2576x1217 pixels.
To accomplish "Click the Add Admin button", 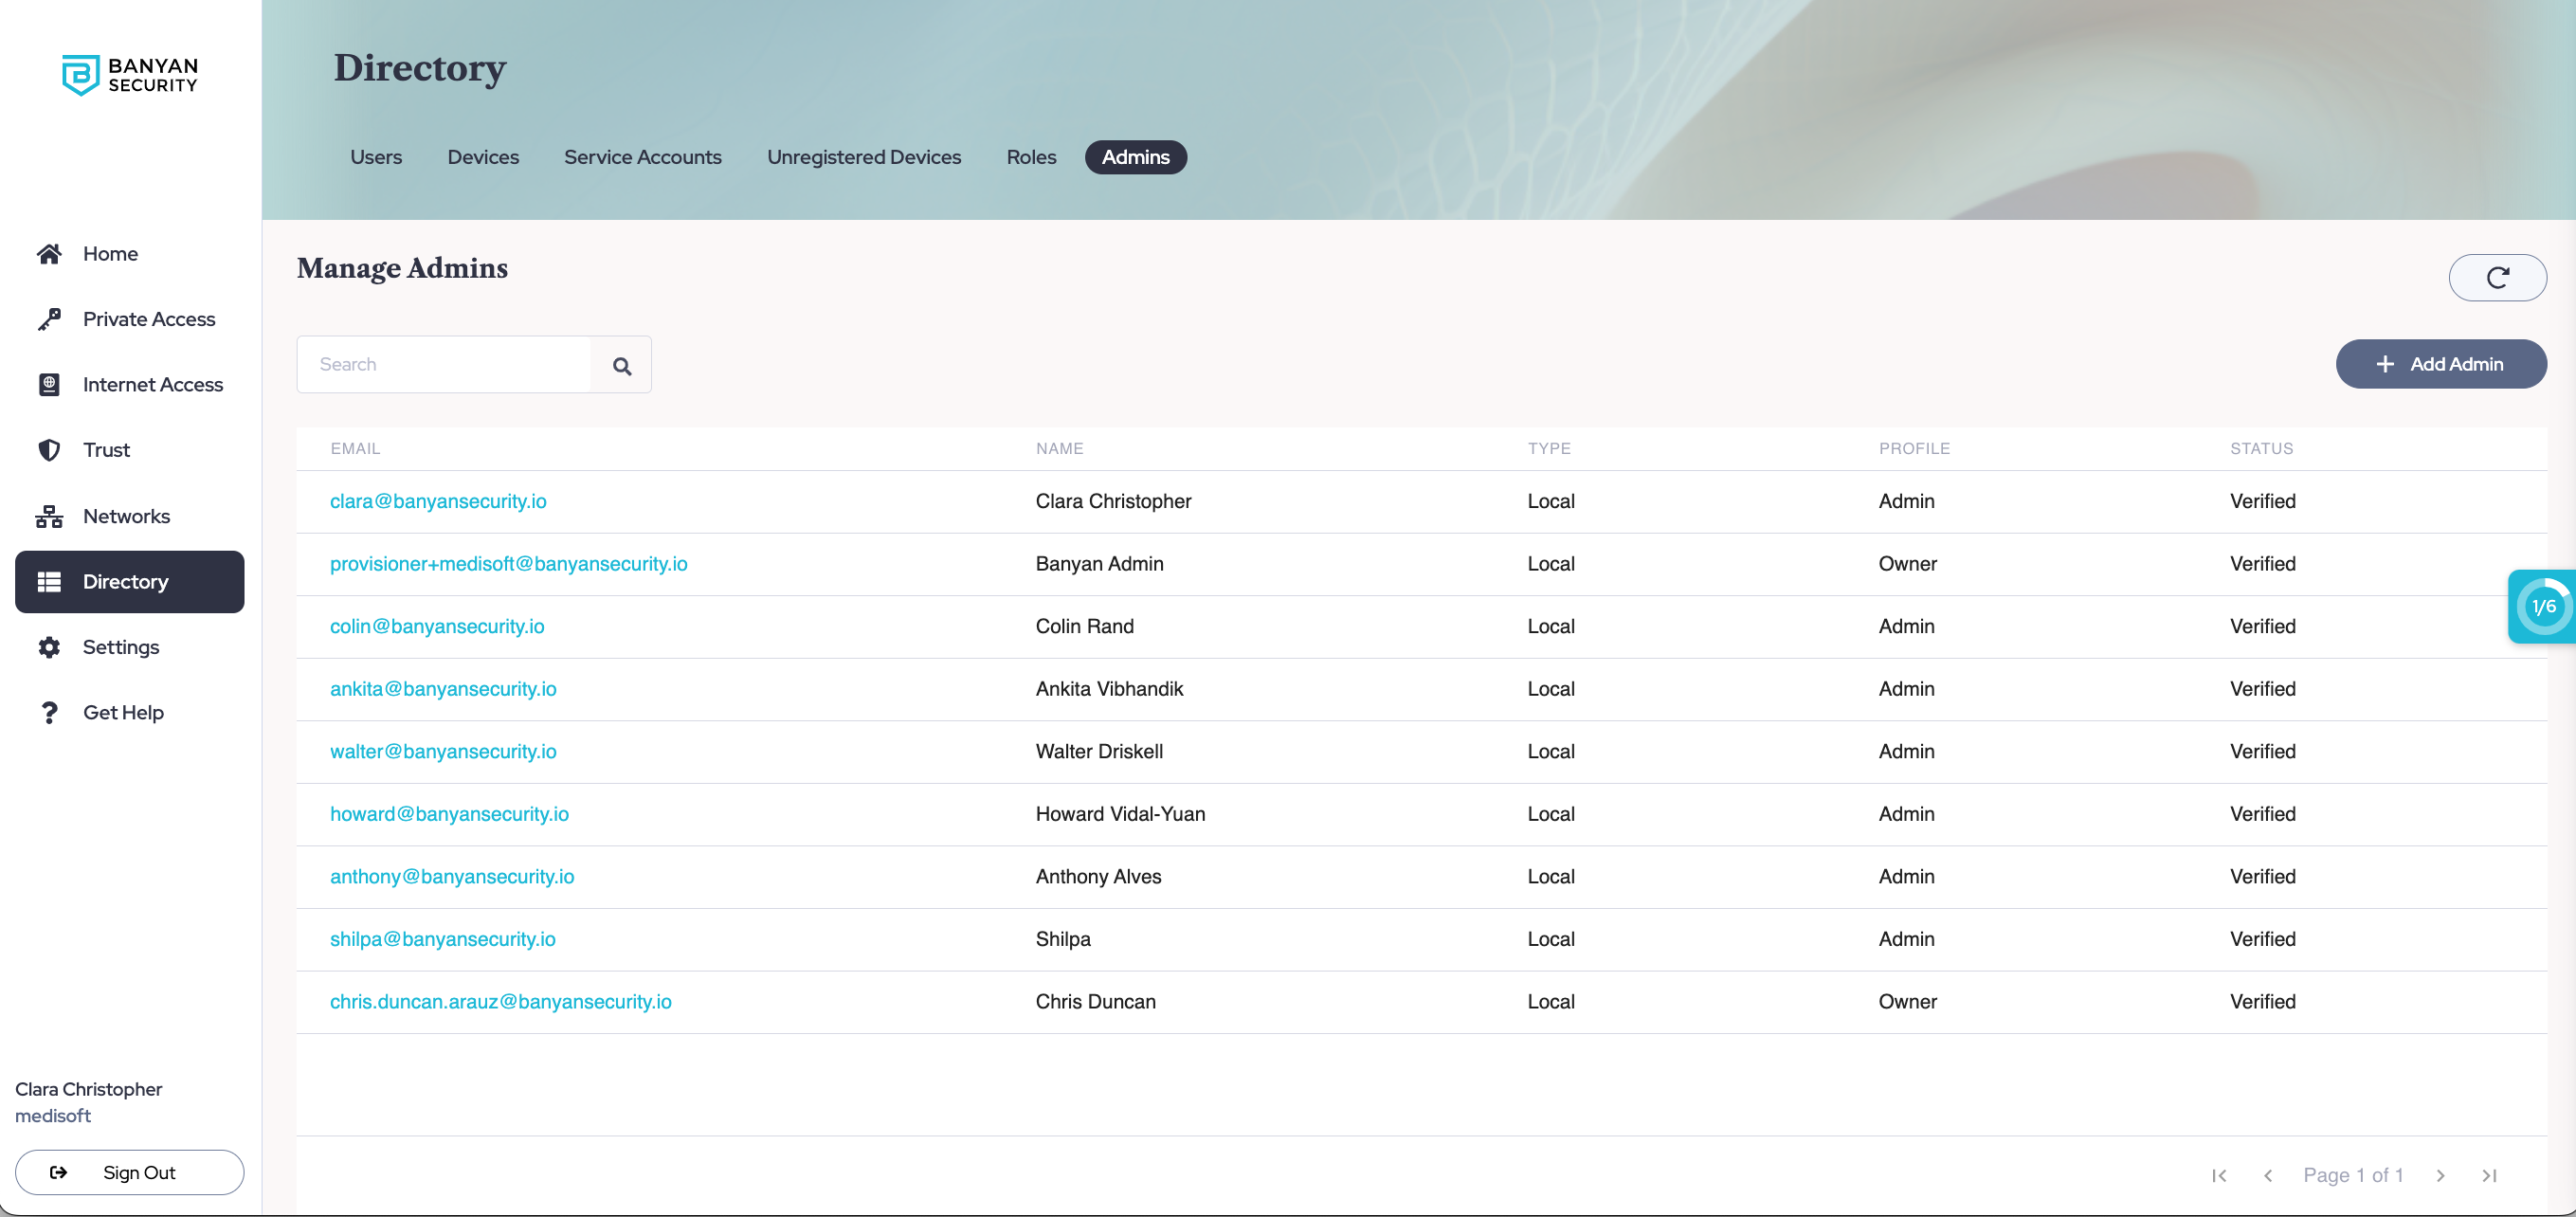I will pyautogui.click(x=2440, y=364).
